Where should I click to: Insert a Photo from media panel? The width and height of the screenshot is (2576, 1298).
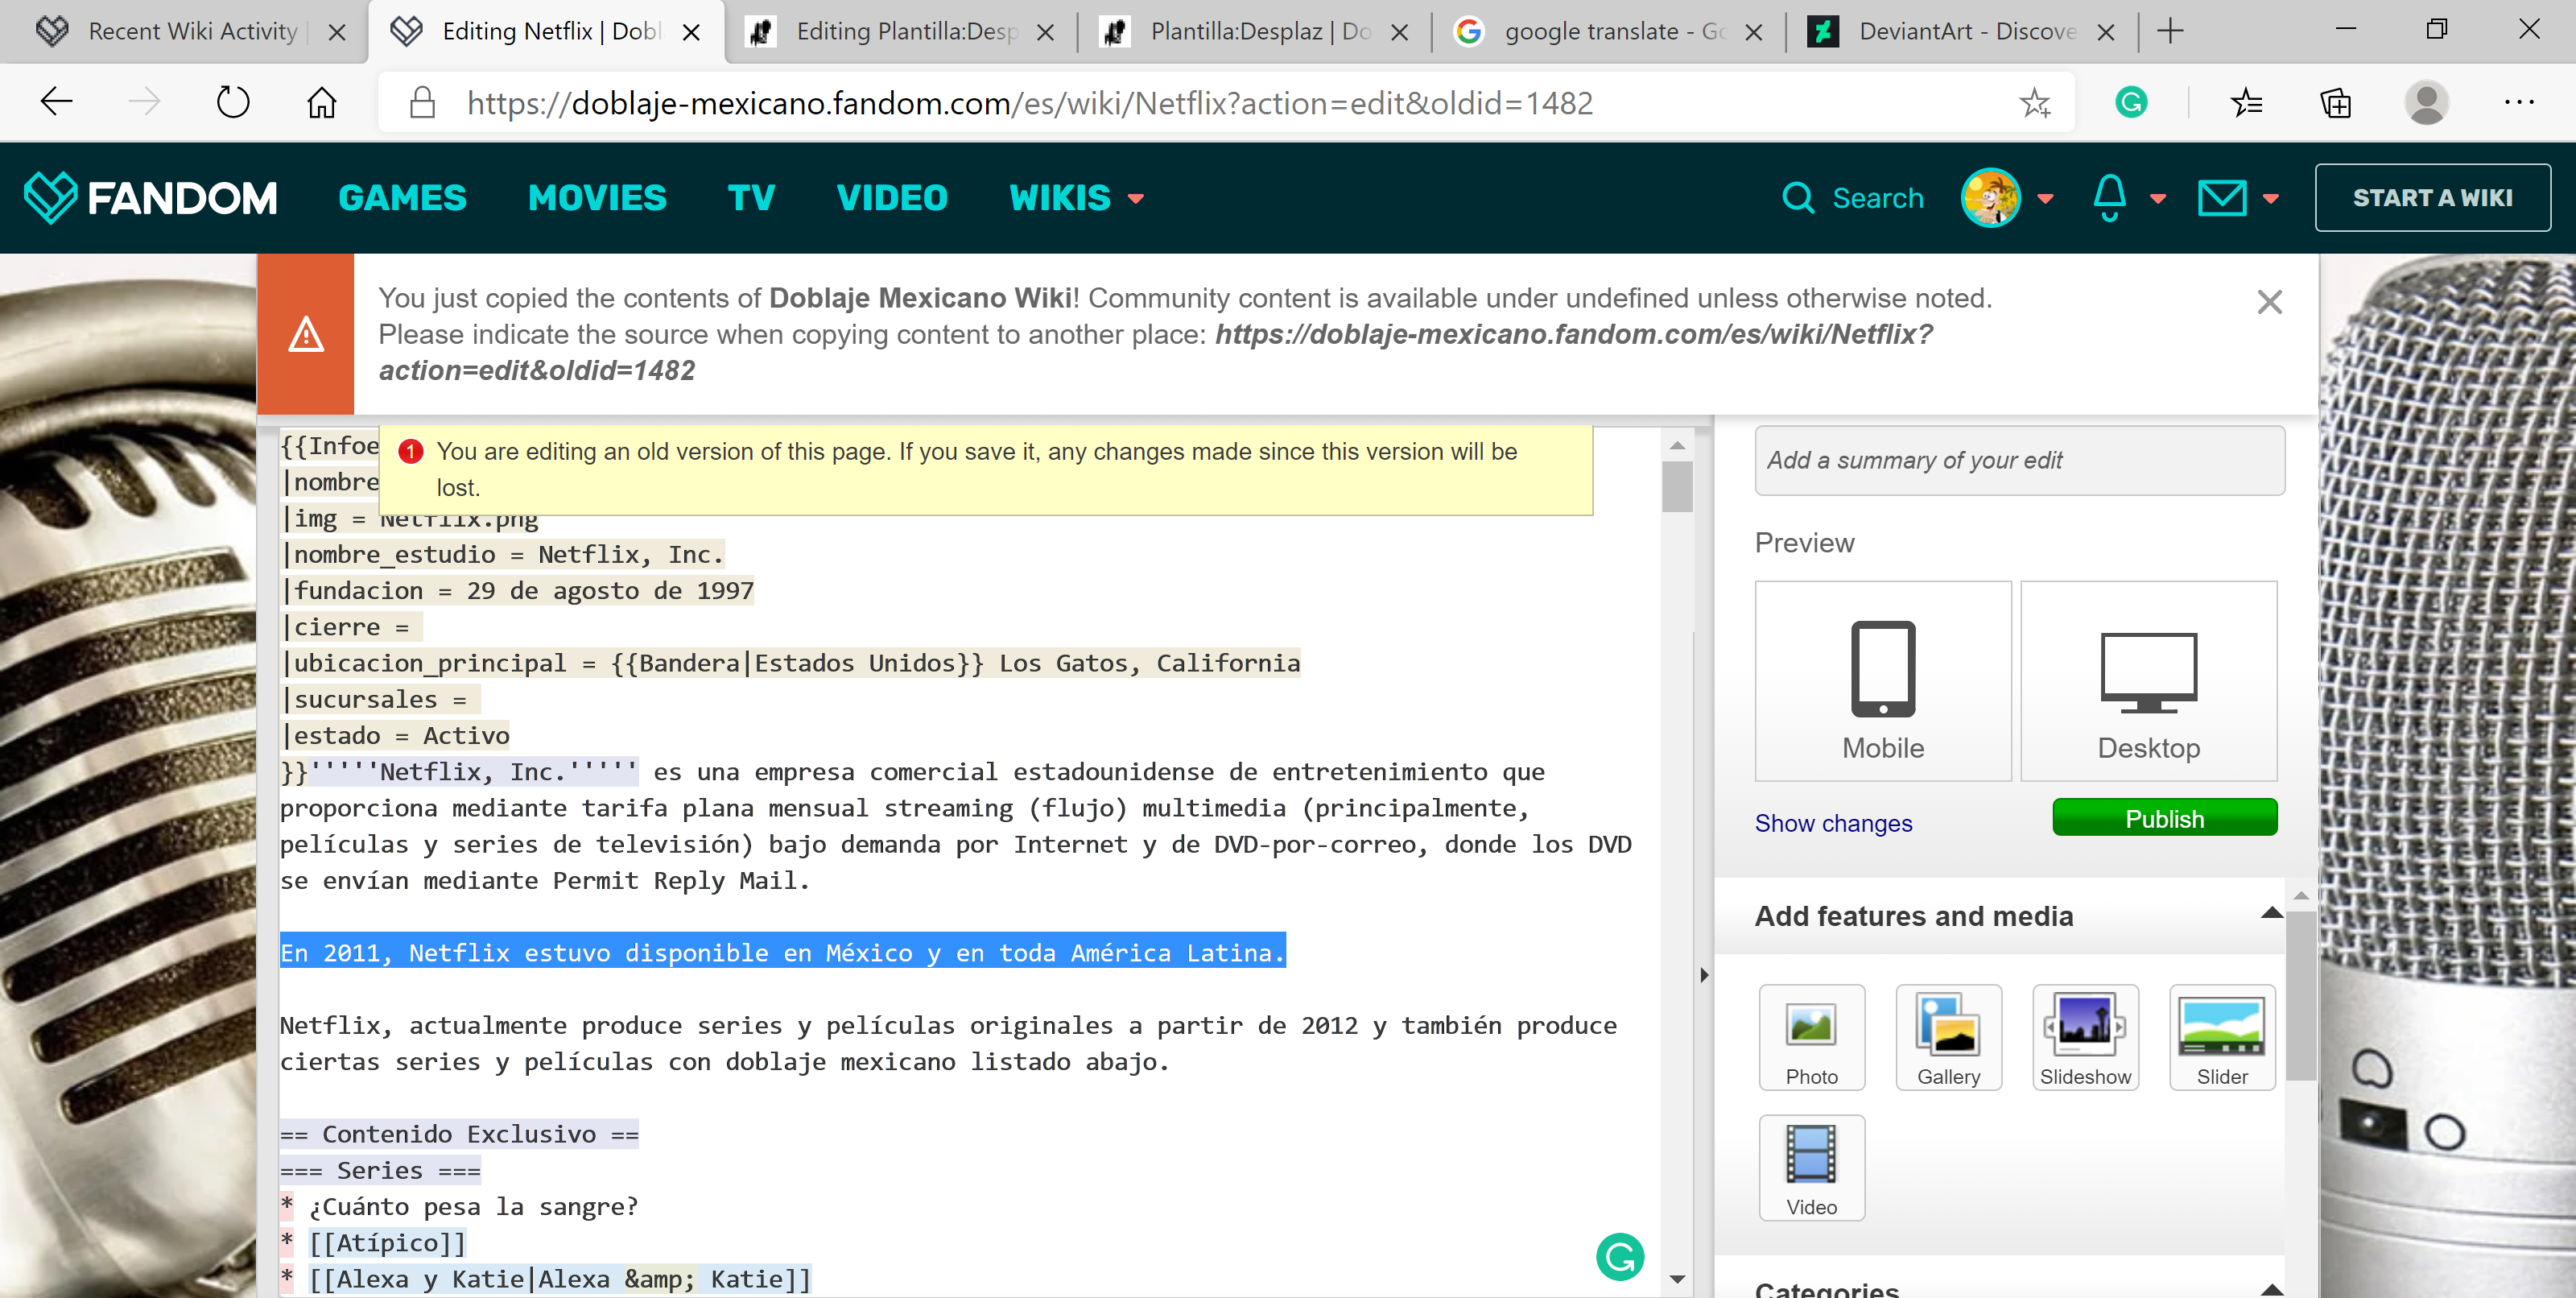click(1811, 1037)
